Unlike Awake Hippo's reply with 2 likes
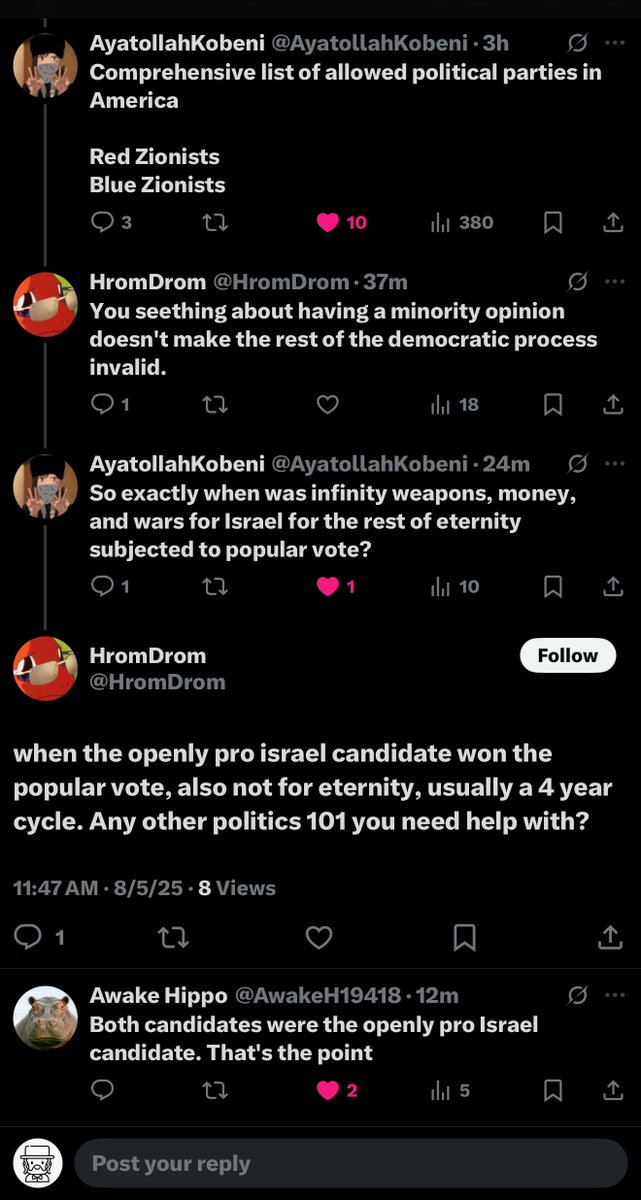Viewport: 641px width, 1200px height. click(x=328, y=1090)
